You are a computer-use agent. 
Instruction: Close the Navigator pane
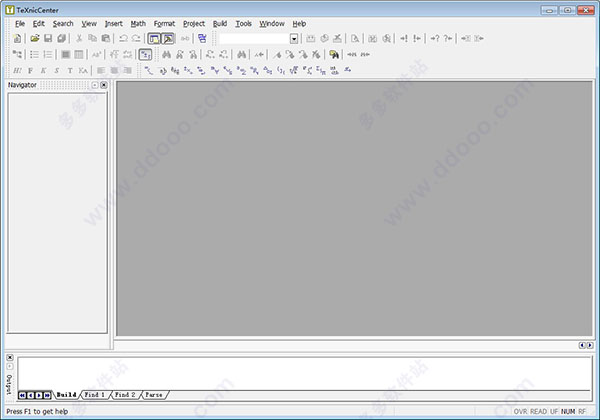point(104,85)
